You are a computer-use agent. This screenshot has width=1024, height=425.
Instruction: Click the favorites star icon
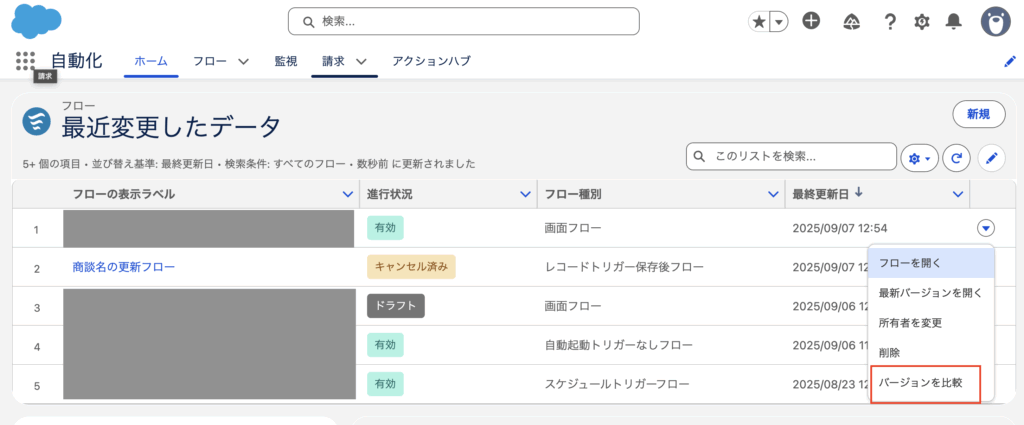[760, 21]
